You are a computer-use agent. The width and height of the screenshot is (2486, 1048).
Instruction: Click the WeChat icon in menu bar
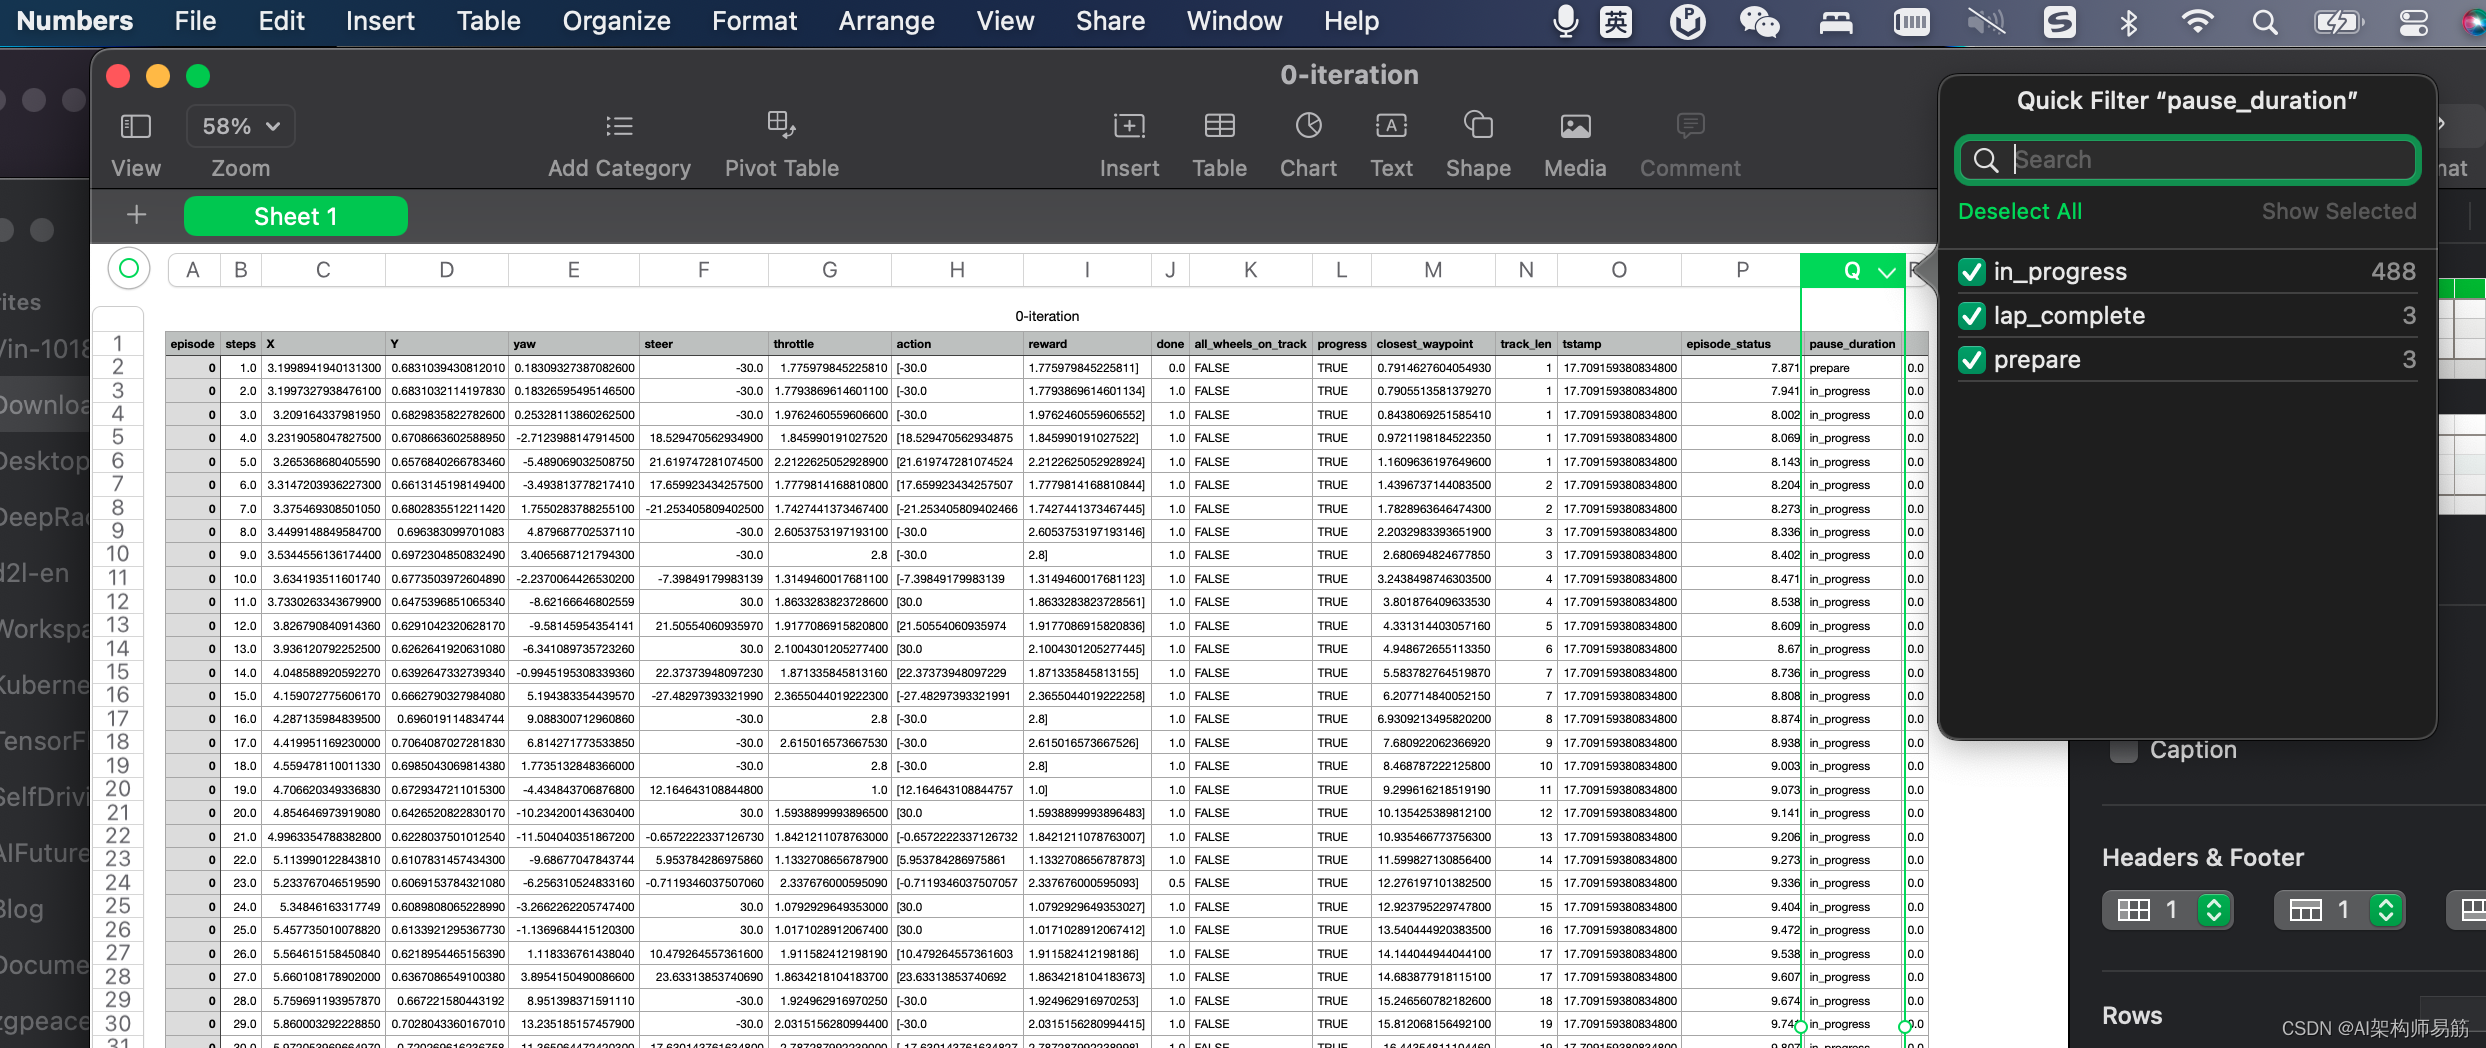(x=1759, y=21)
